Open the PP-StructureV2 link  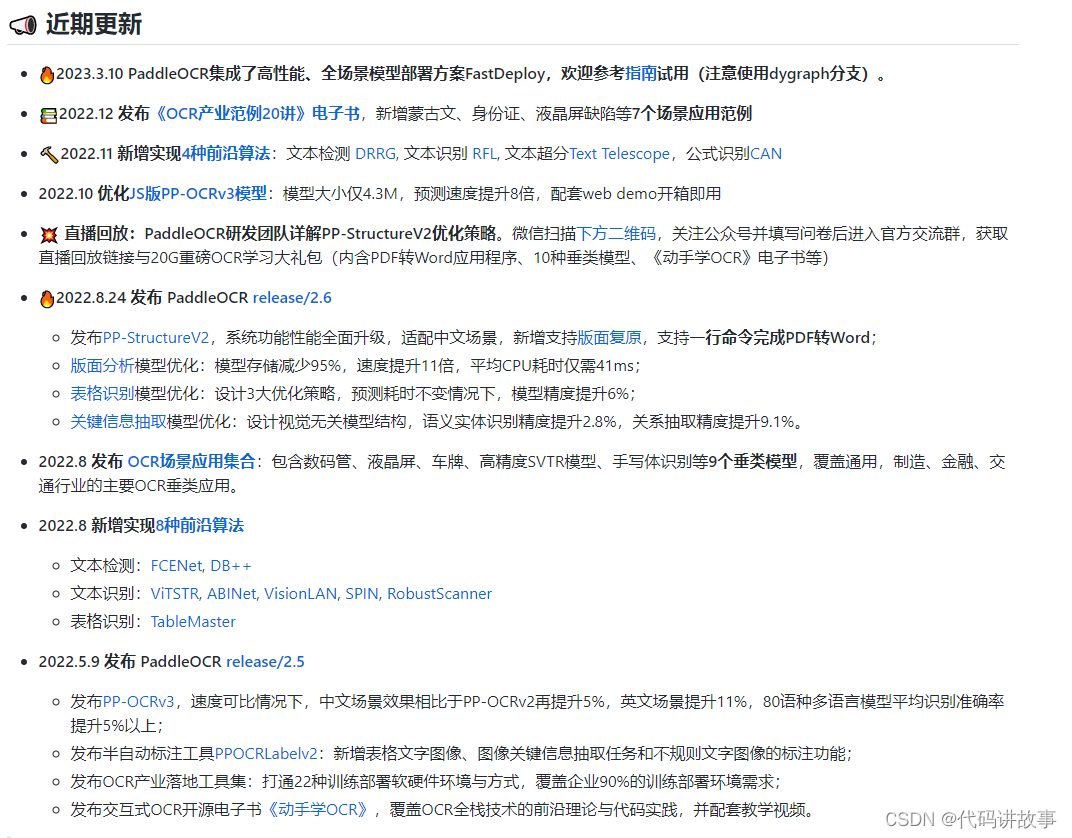[x=155, y=338]
